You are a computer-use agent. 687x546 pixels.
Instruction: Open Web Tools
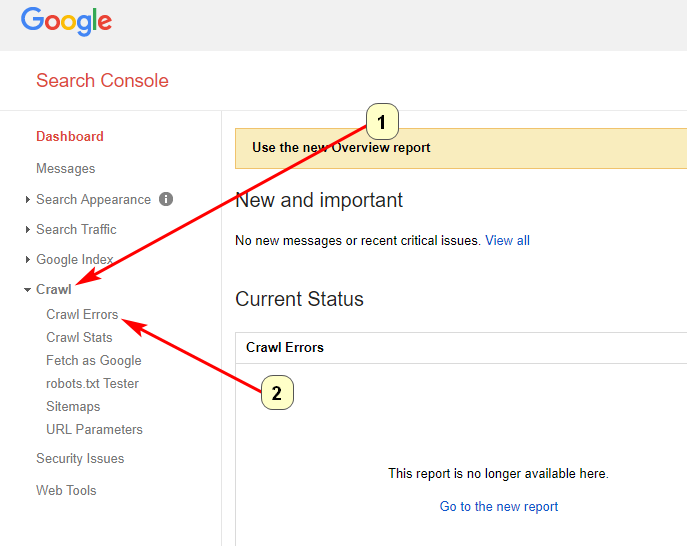coord(66,490)
